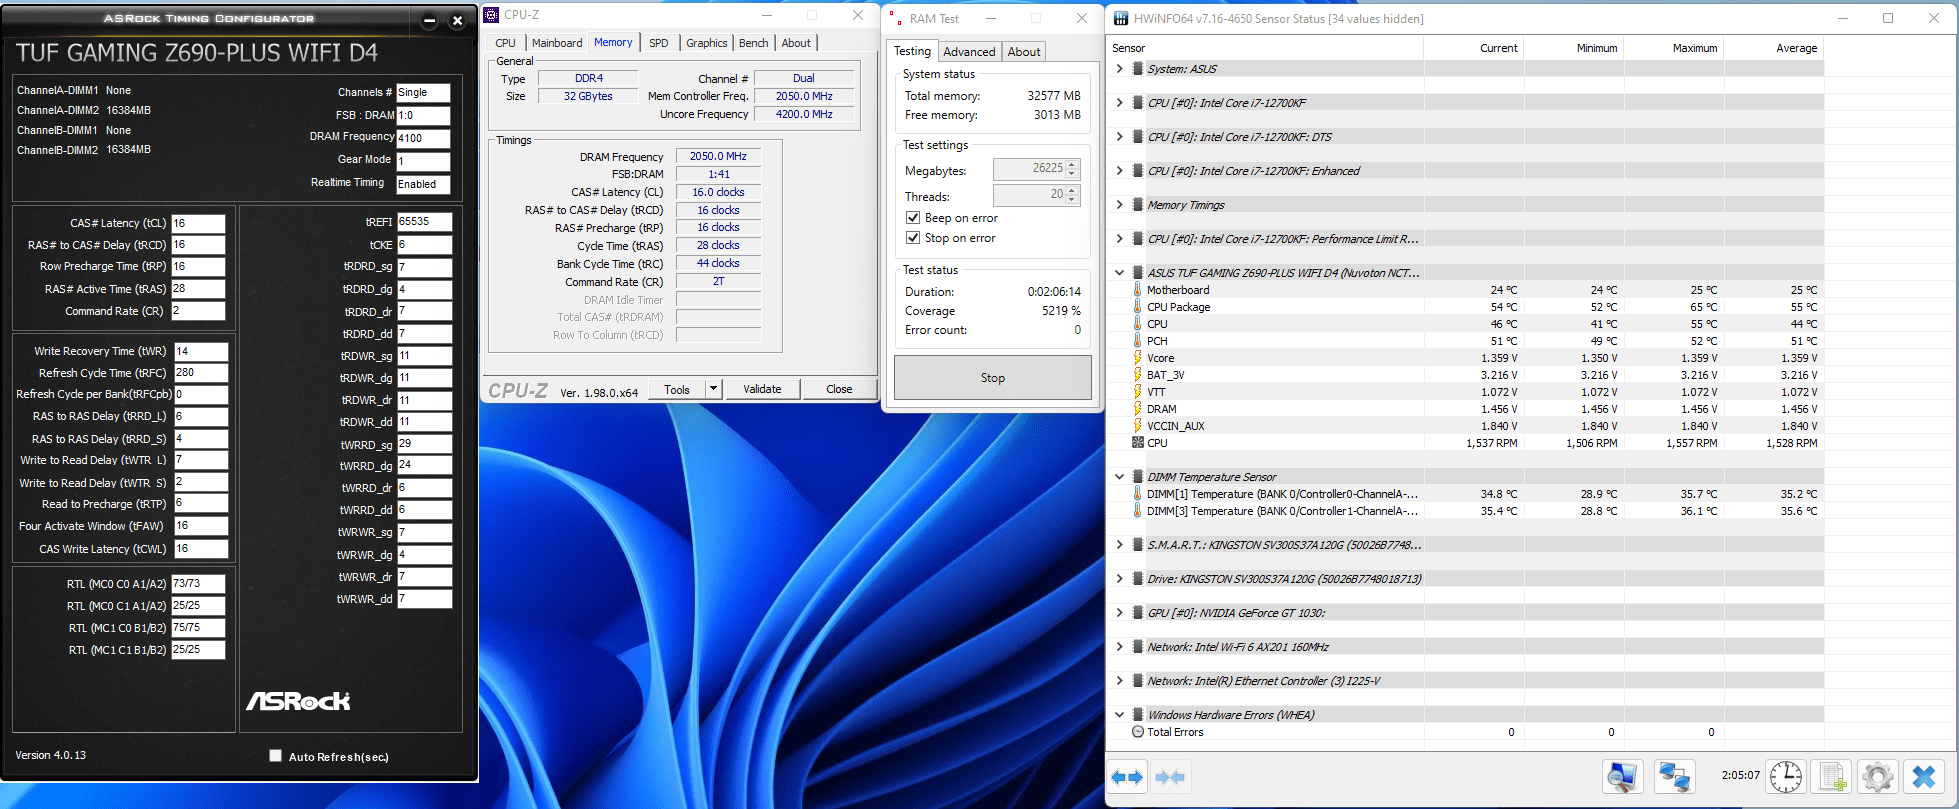Collapse the Windows Hardware Errors (WHEA) group
Image resolution: width=1959 pixels, height=809 pixels.
1120,715
